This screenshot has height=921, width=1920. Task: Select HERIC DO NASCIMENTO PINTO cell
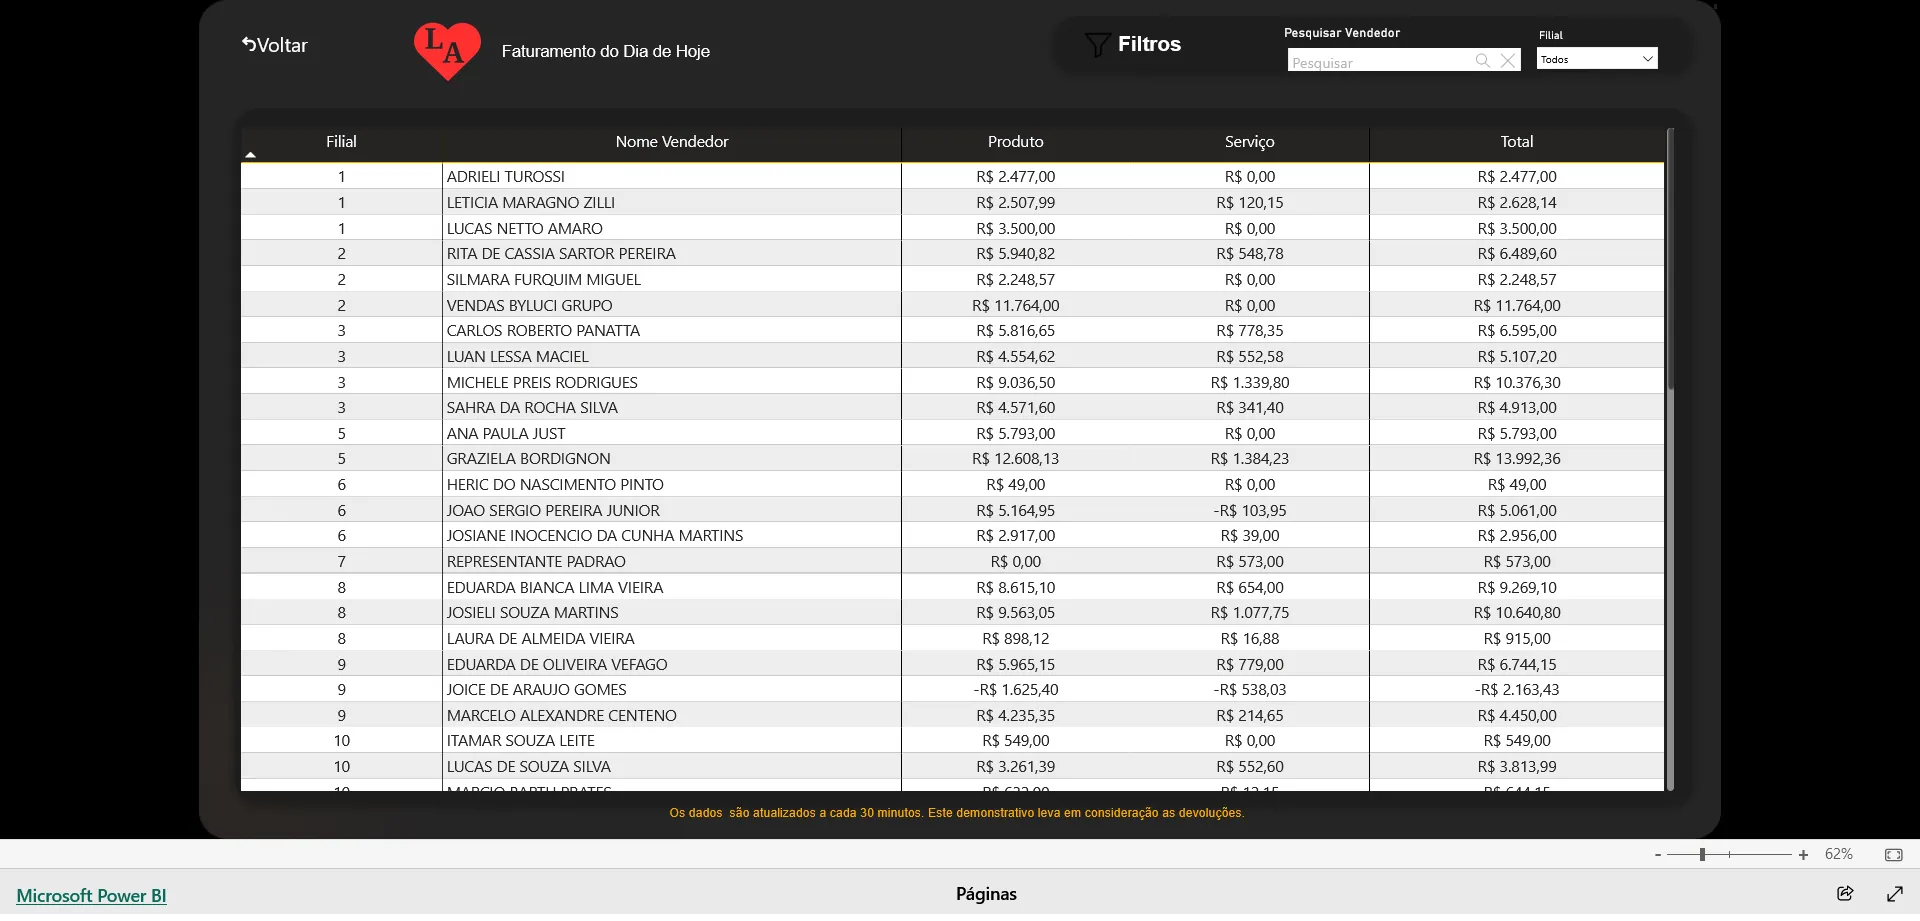[671, 485]
